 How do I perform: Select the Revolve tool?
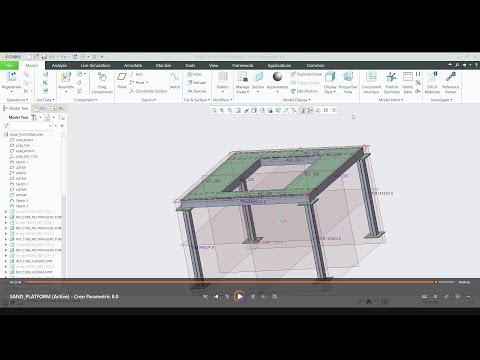pos(197,91)
